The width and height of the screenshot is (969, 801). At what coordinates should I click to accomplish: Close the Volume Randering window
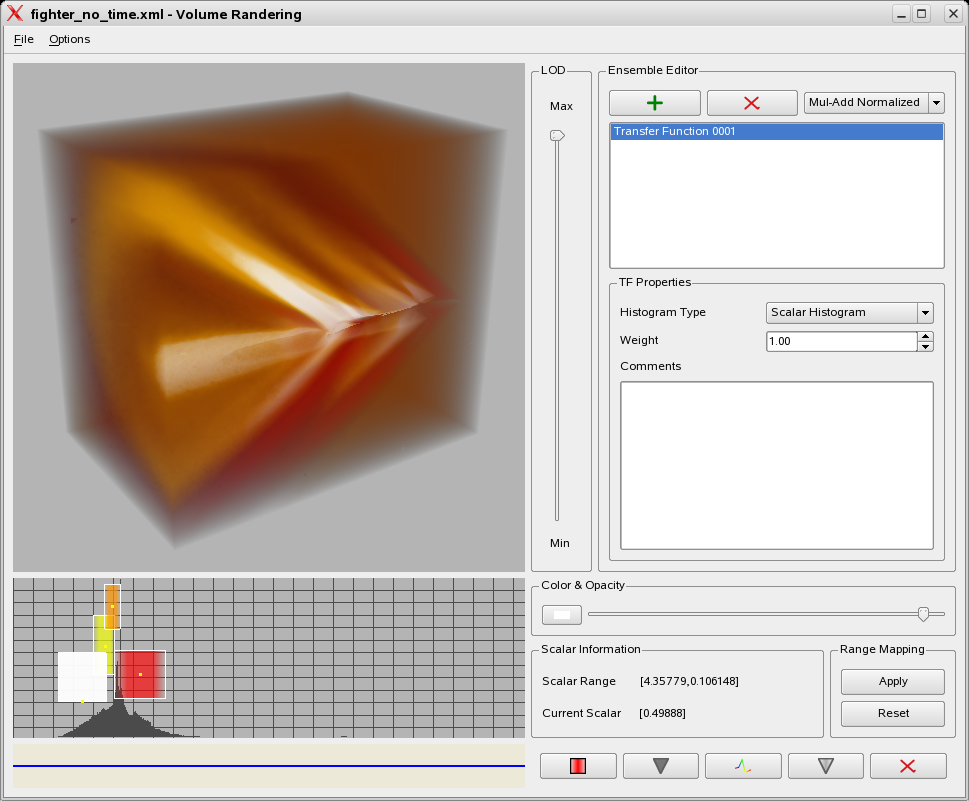tap(953, 14)
